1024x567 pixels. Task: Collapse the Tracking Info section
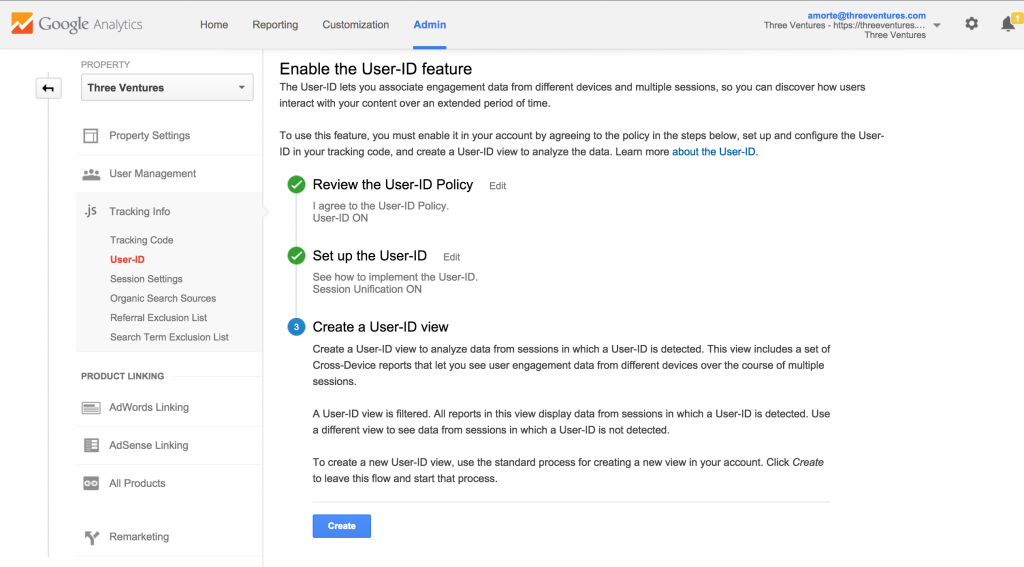140,212
